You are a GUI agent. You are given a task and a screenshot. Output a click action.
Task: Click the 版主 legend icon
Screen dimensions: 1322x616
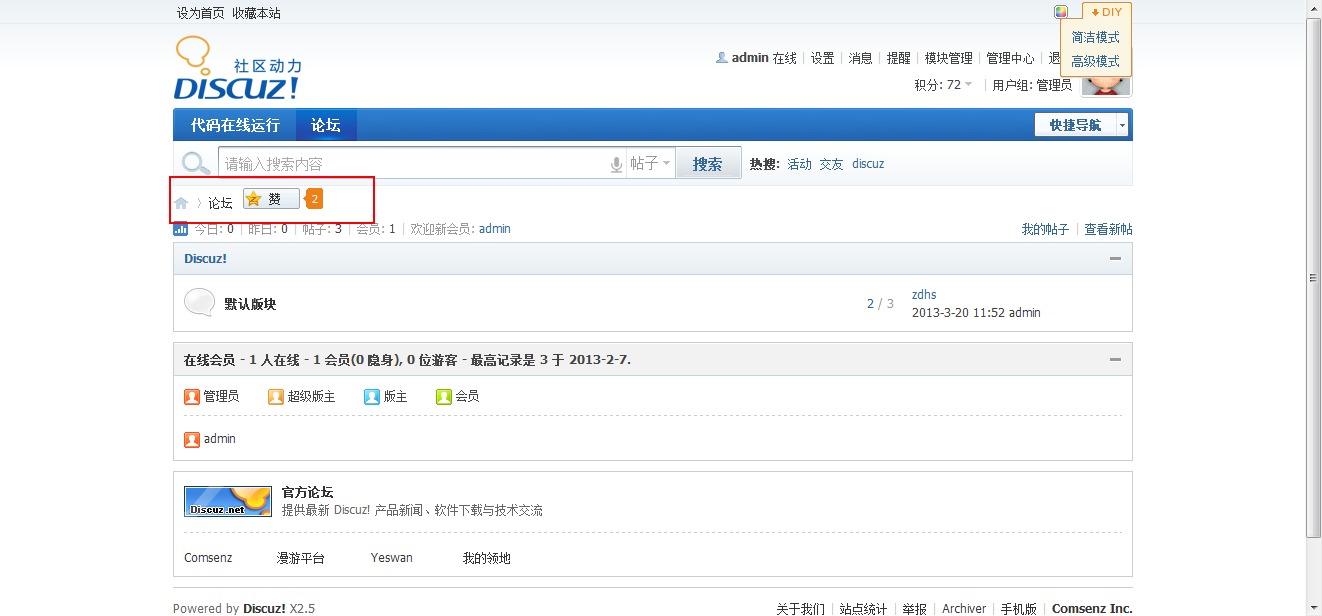pos(372,397)
